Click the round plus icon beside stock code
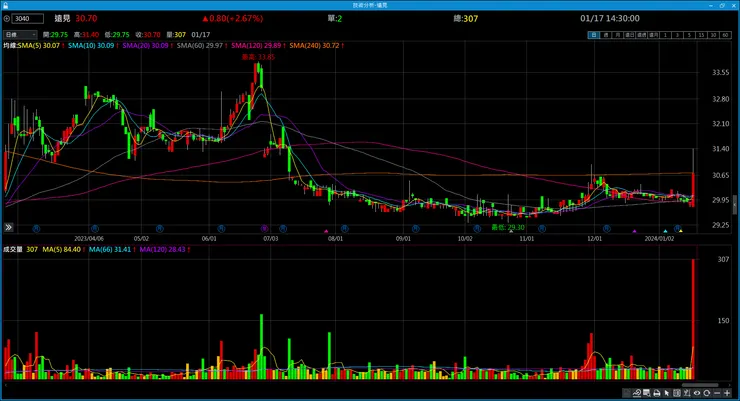 point(6,18)
